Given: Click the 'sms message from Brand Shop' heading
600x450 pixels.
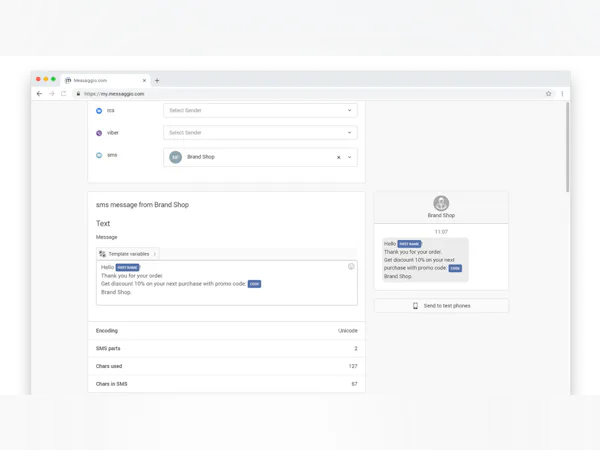Looking at the screenshot, I should (142, 205).
